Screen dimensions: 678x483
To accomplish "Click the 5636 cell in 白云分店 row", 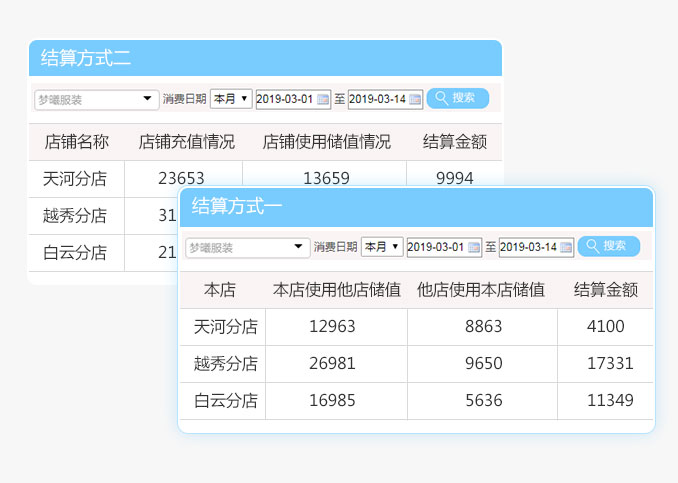I will coord(482,401).
